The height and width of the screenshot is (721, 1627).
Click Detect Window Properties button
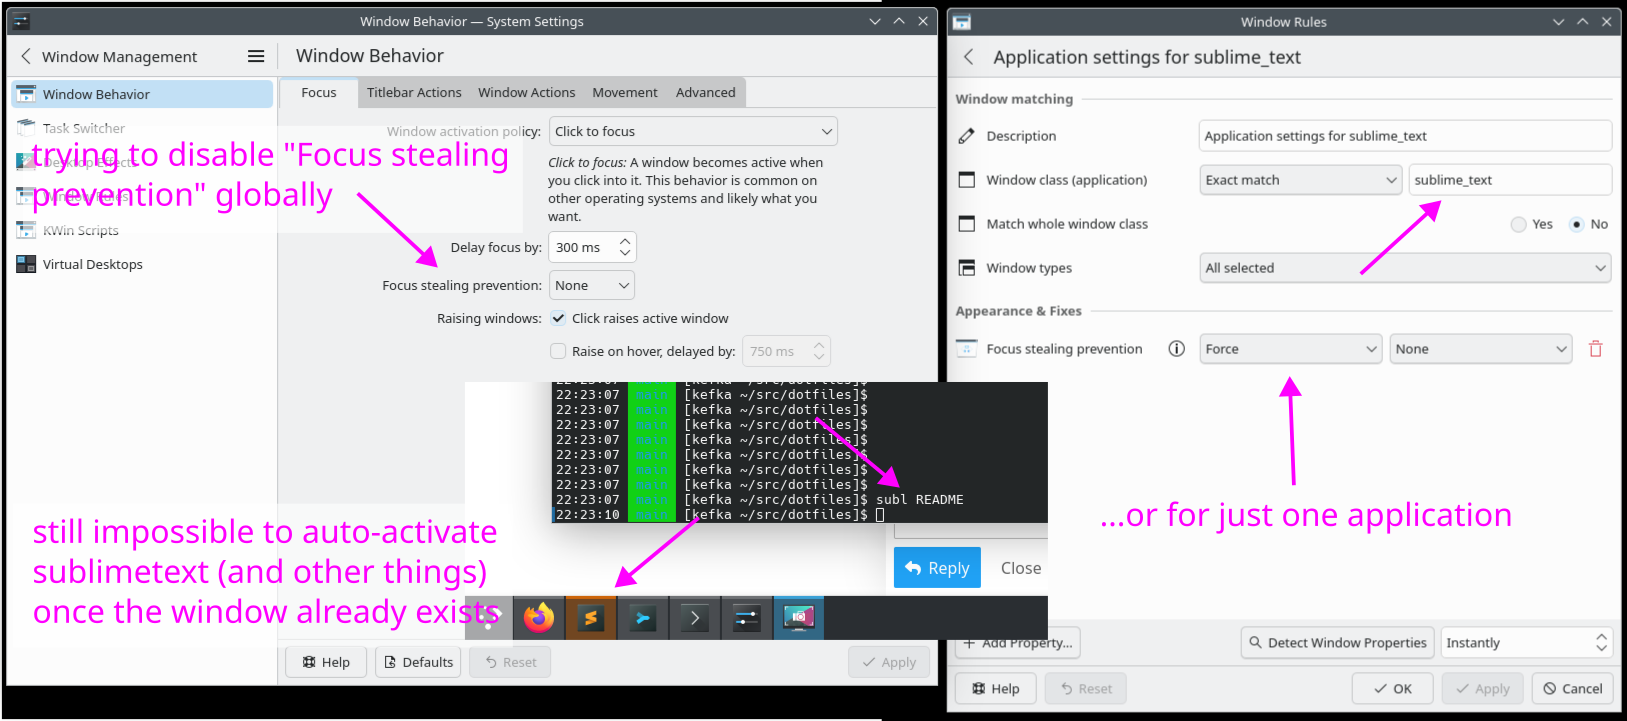point(1338,643)
